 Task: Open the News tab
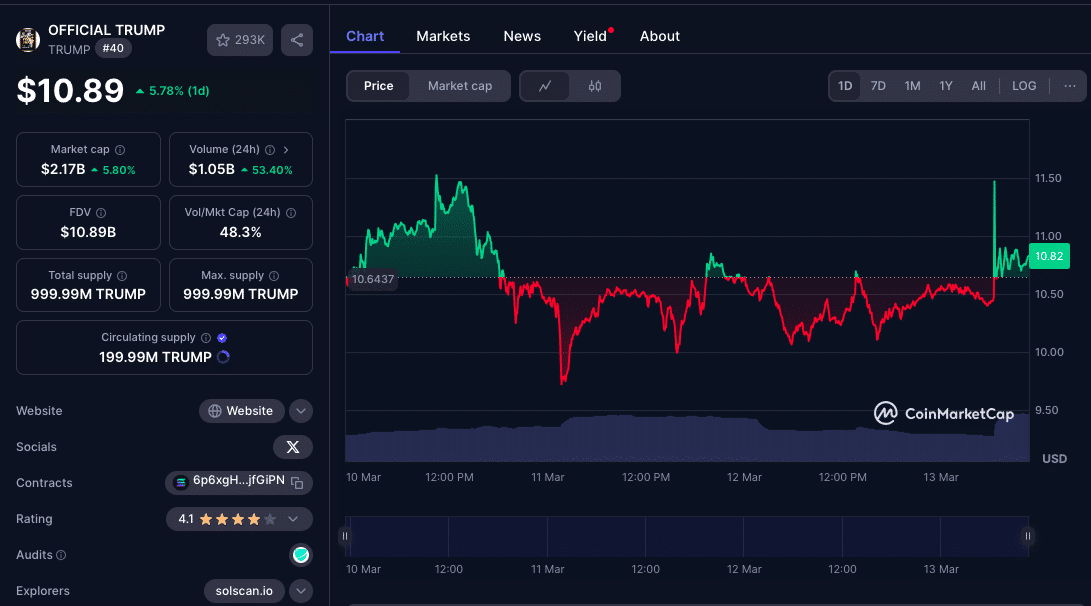522,36
